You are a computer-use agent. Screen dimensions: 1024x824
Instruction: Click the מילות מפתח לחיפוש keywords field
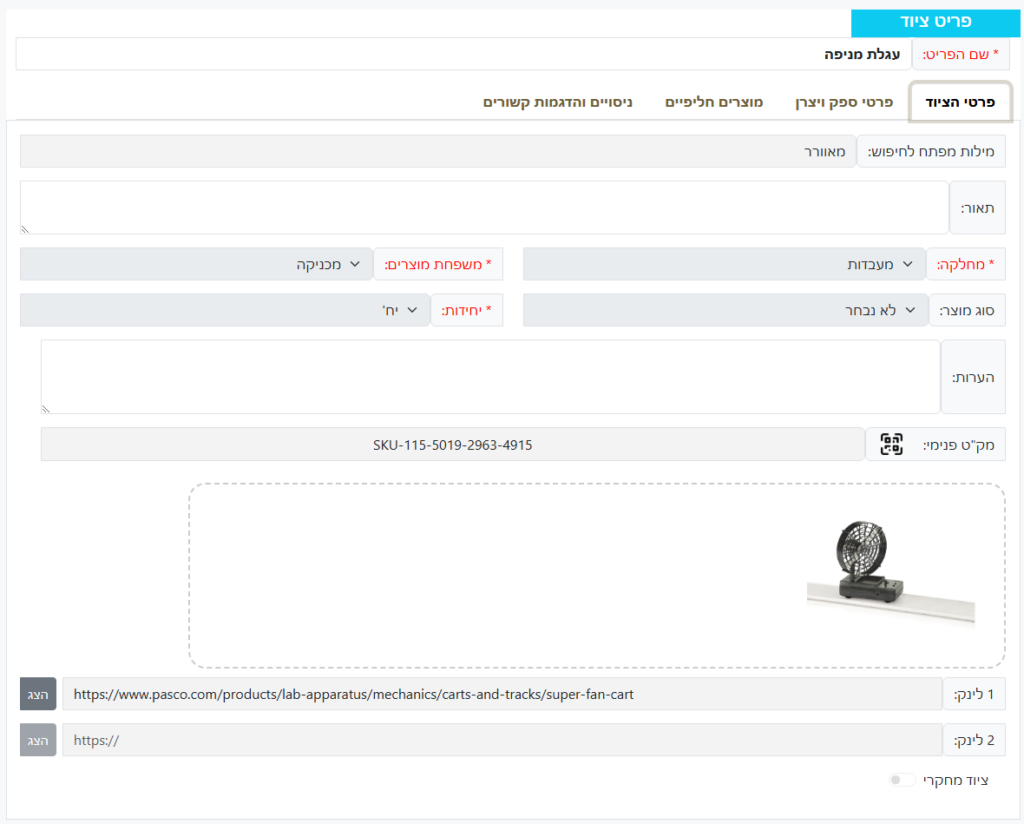tap(437, 152)
